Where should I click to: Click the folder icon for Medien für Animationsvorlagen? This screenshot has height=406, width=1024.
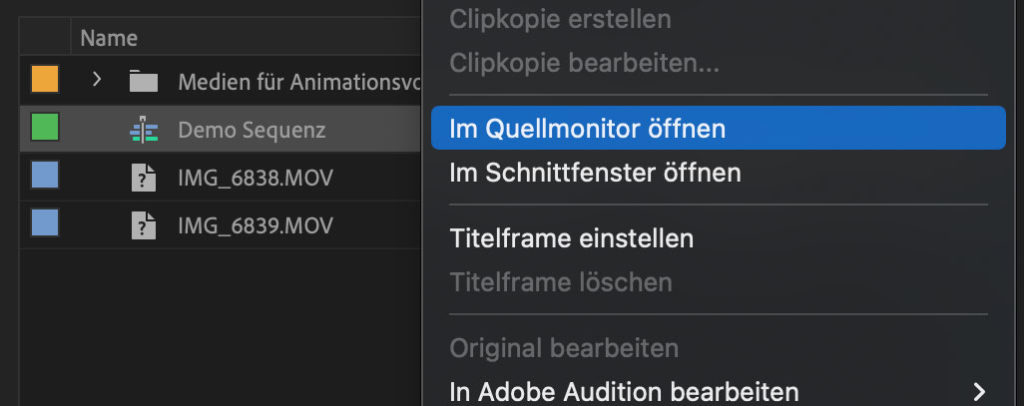[x=144, y=80]
